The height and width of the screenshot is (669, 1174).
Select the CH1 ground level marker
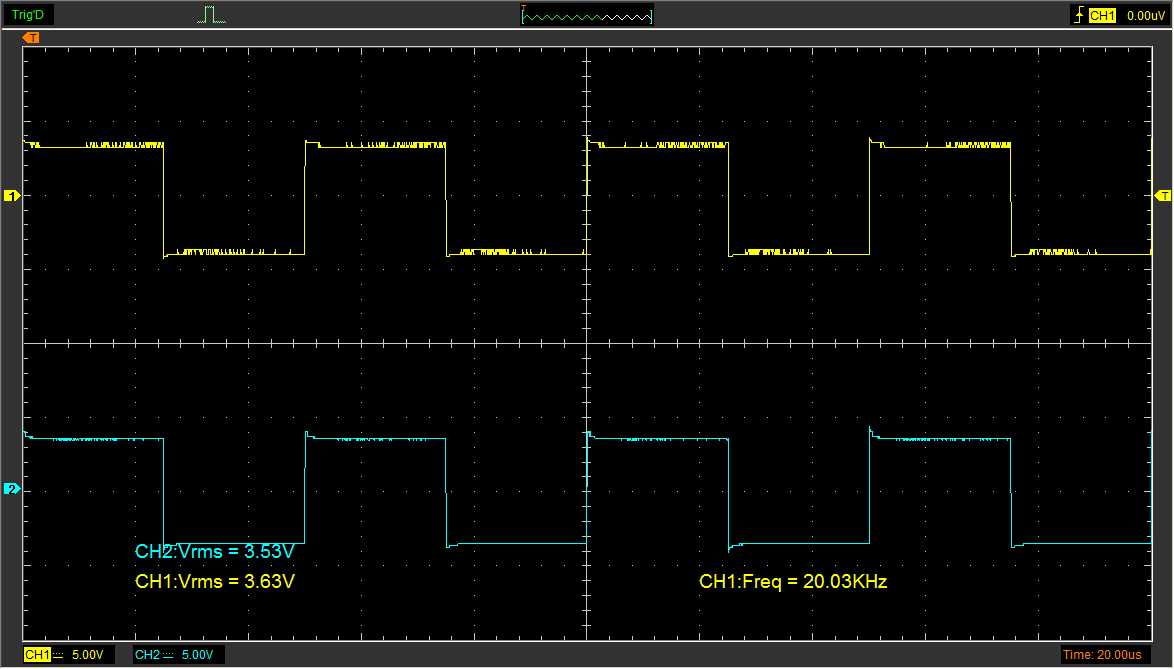tap(12, 196)
